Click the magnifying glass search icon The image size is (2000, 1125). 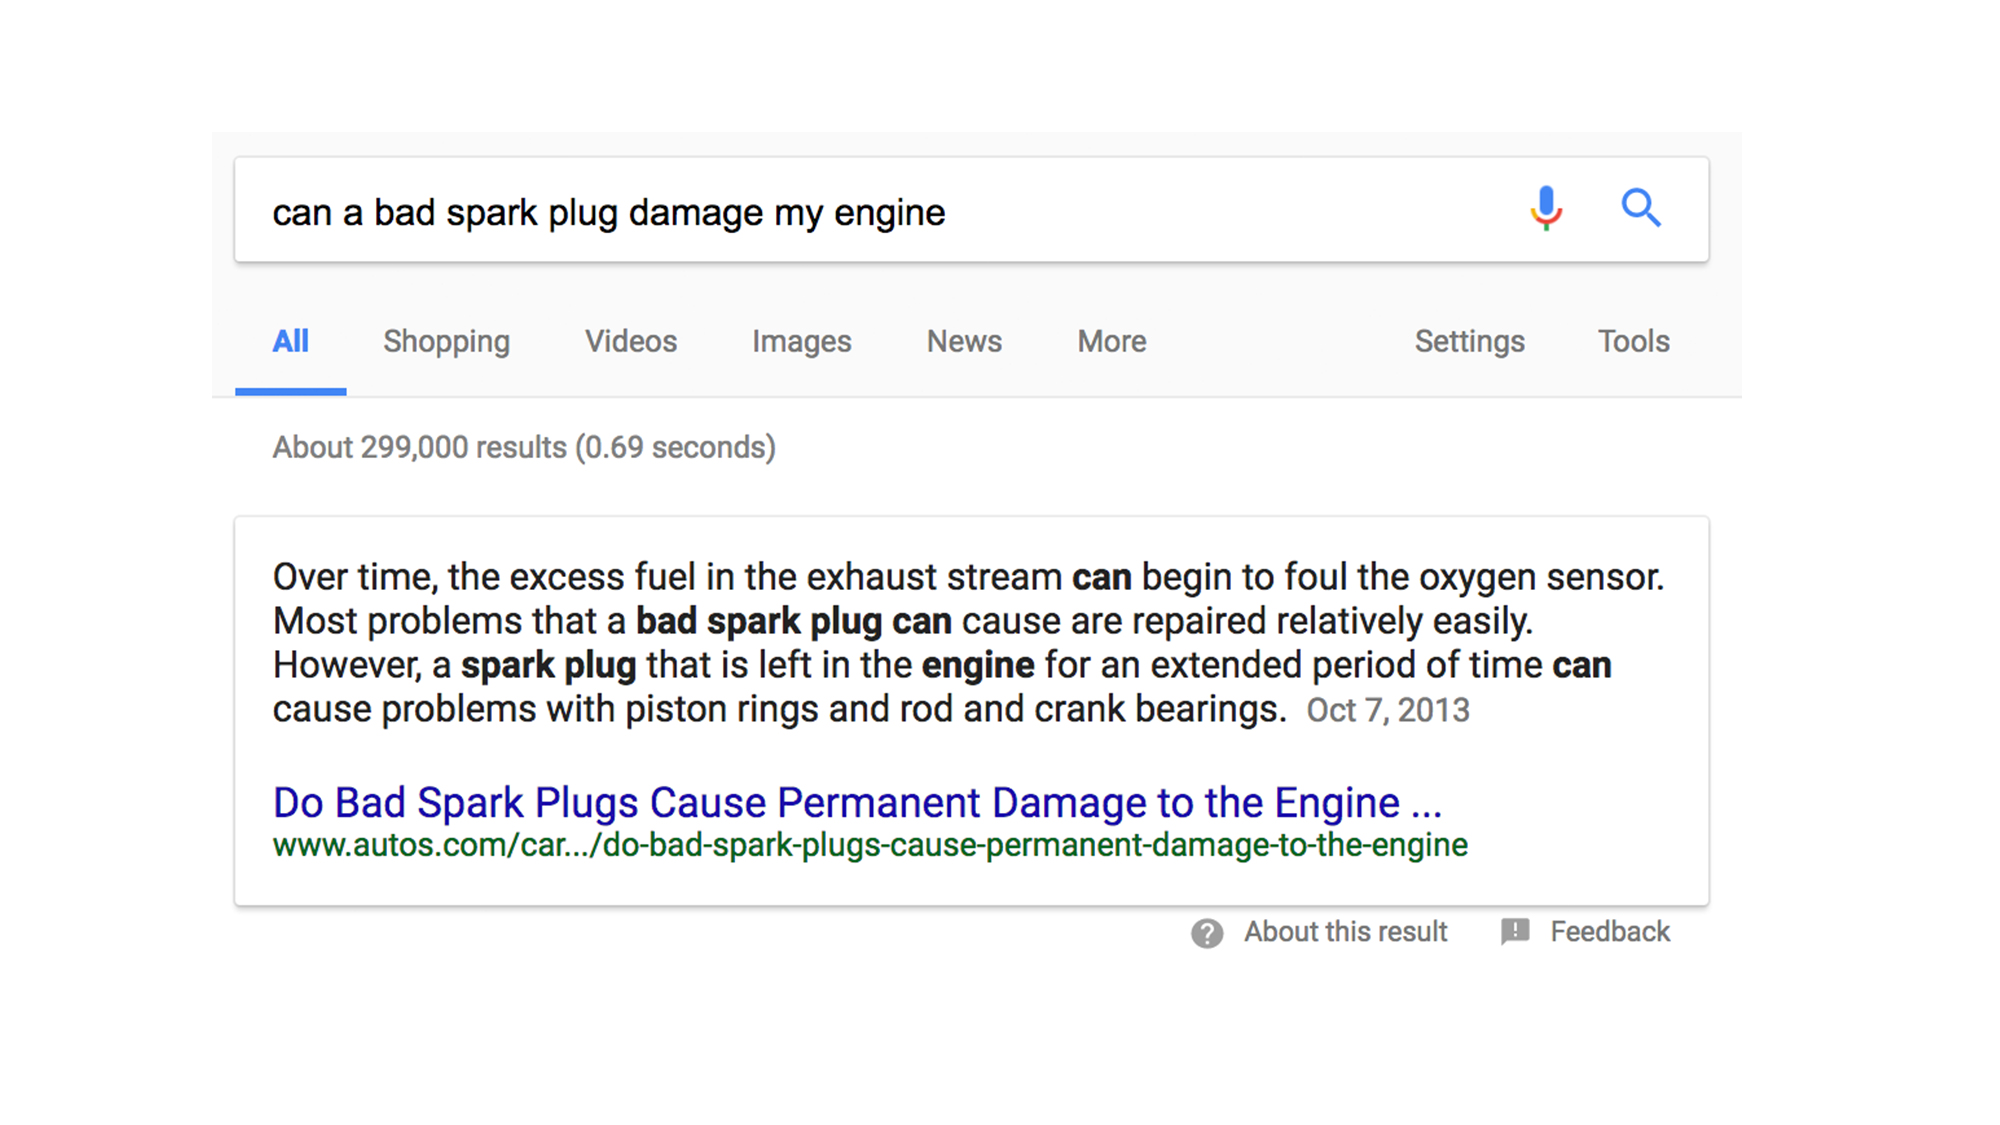click(1641, 207)
